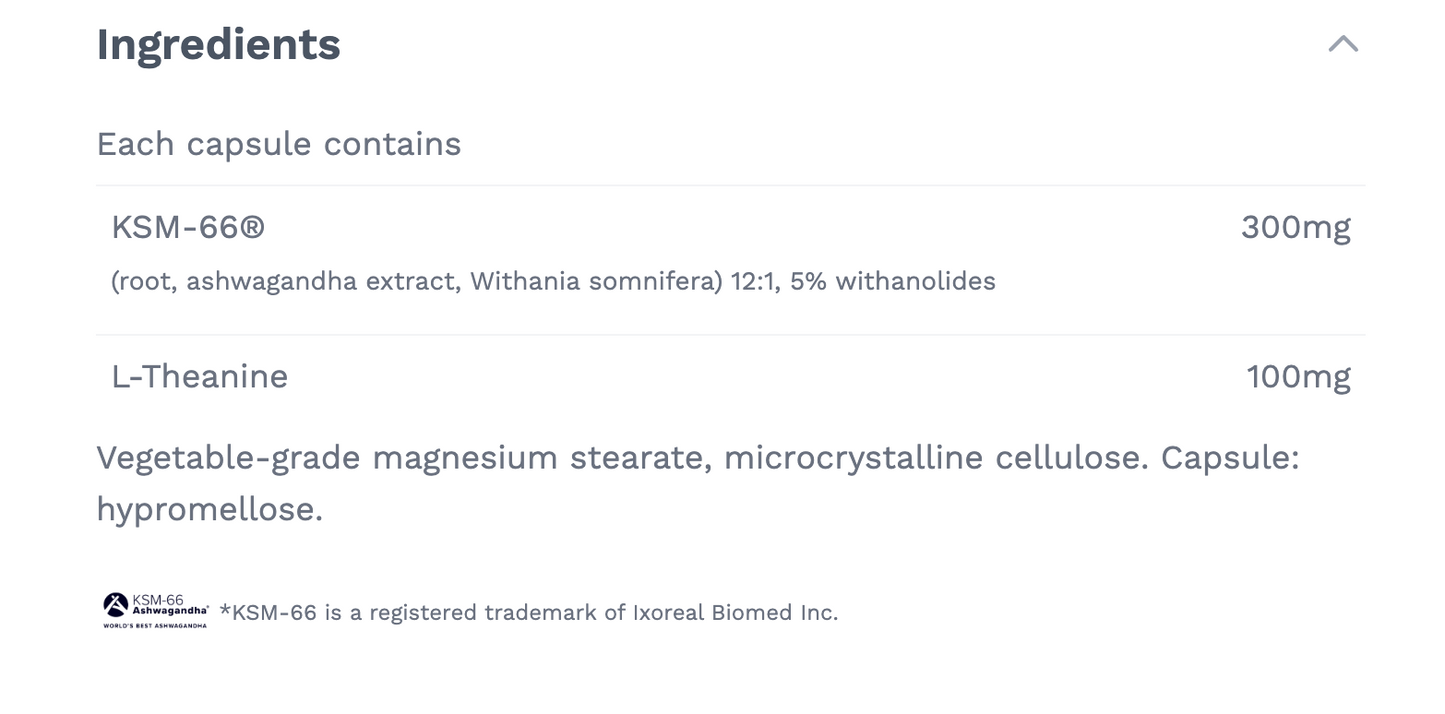Click the 100mg amount next to L-Theanine
Image resolution: width=1445 pixels, height=714 pixels.
(1298, 376)
